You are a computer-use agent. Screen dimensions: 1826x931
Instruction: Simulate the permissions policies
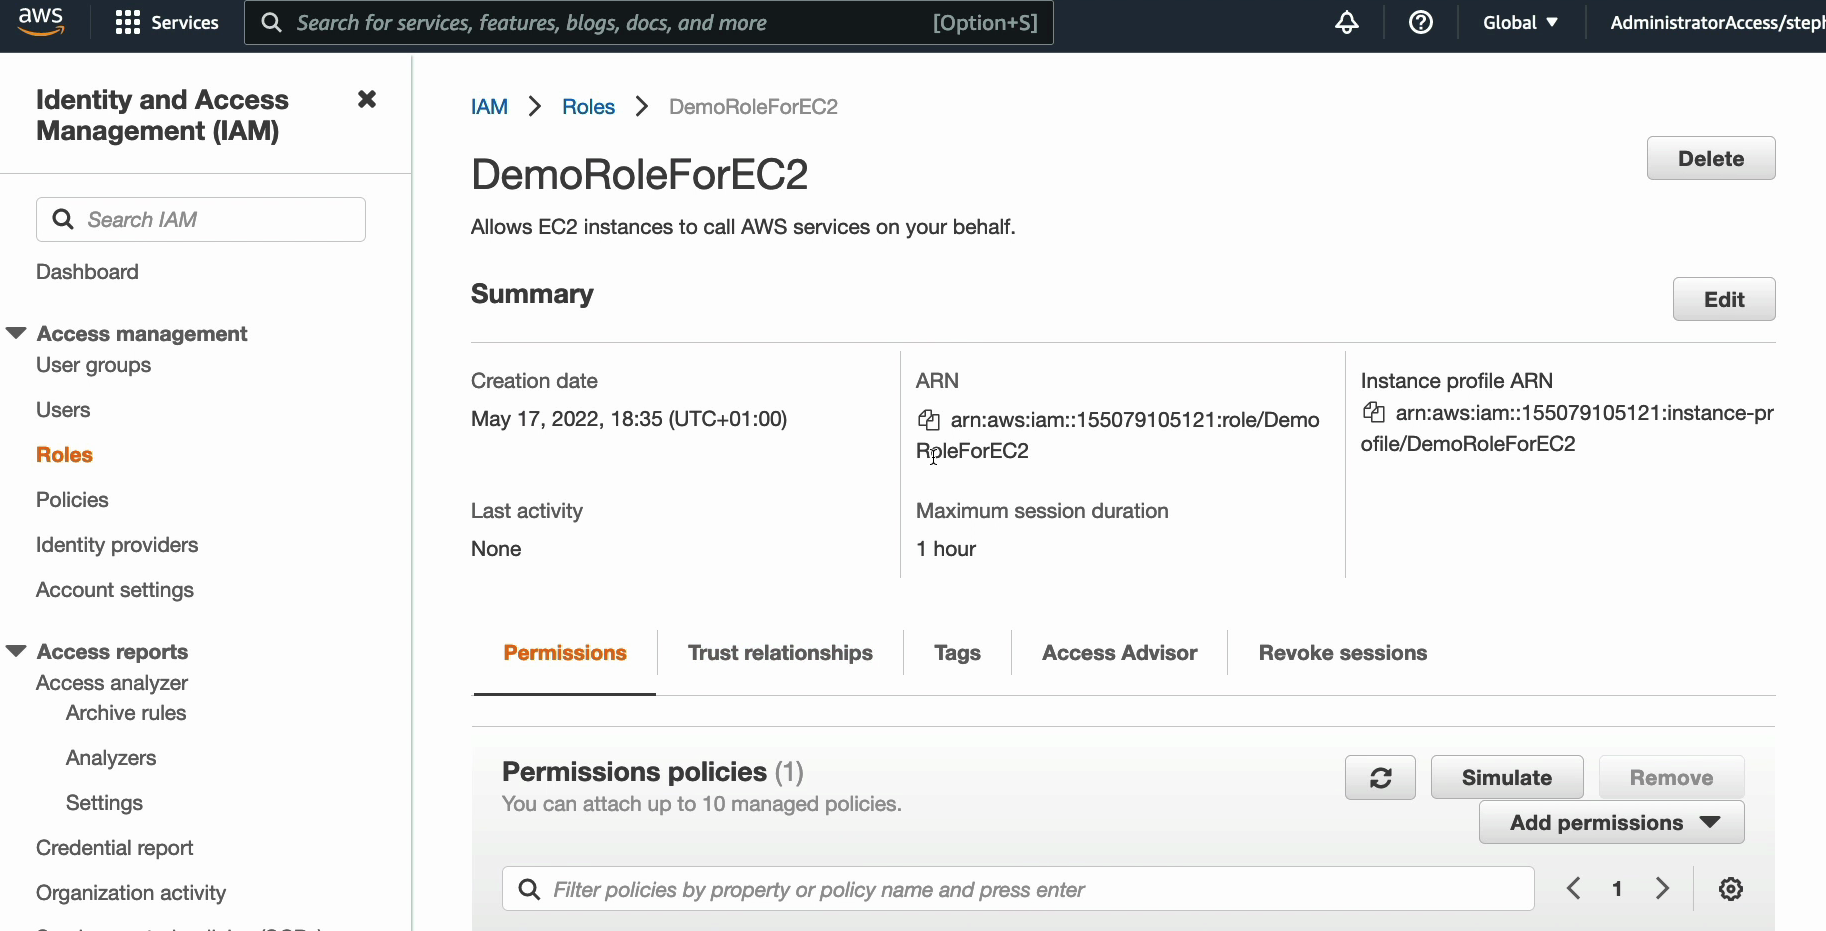[x=1507, y=777]
